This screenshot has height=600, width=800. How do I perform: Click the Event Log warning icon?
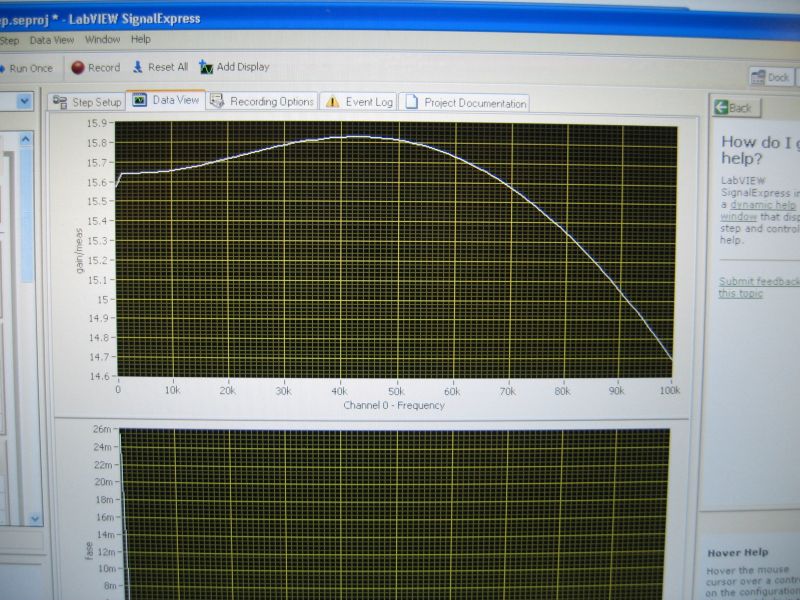(x=331, y=102)
